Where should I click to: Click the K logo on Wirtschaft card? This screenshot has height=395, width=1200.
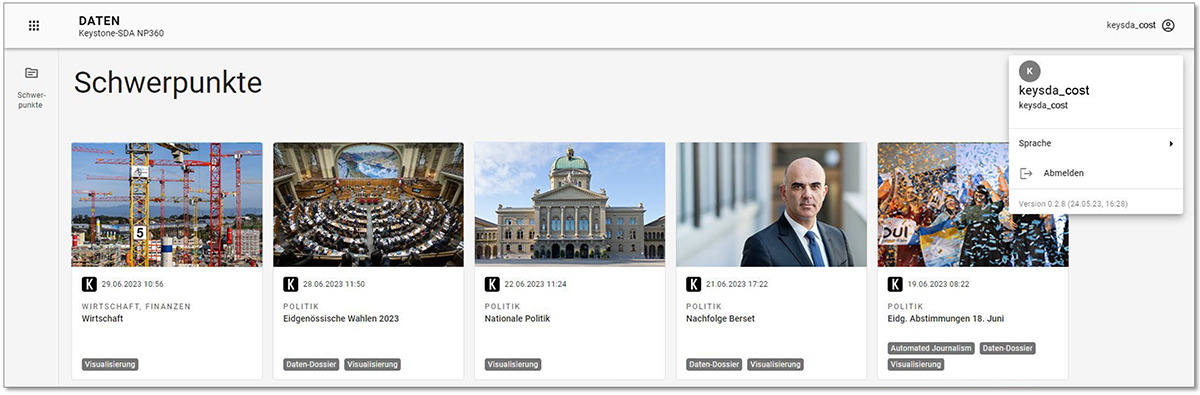(x=89, y=284)
